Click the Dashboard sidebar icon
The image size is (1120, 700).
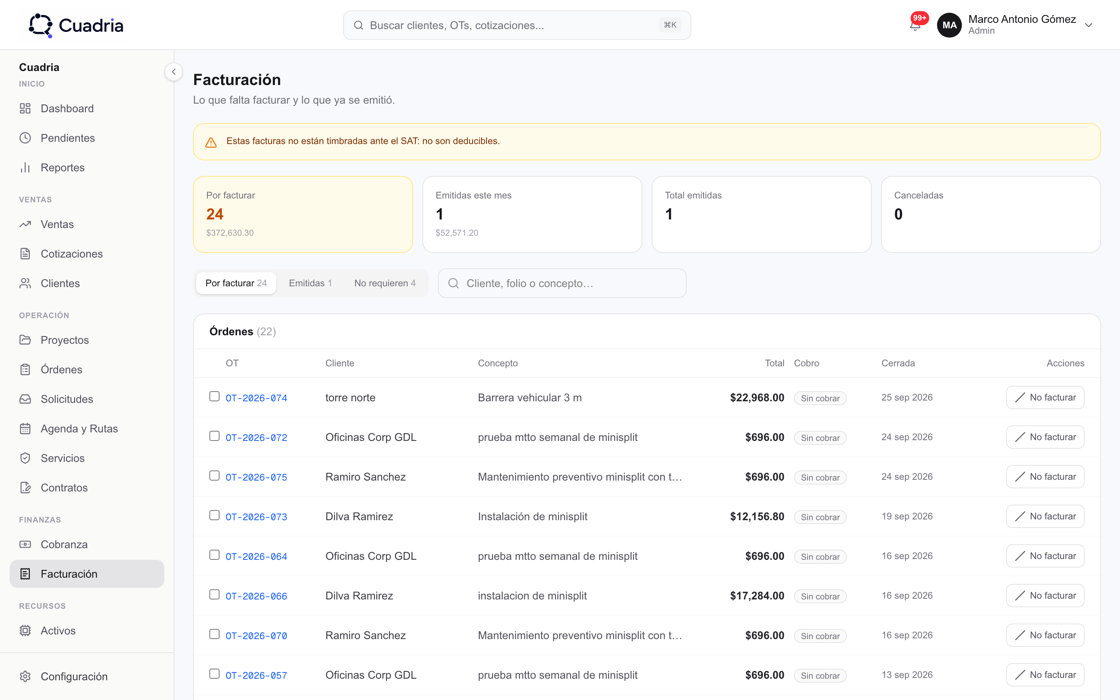(x=25, y=109)
